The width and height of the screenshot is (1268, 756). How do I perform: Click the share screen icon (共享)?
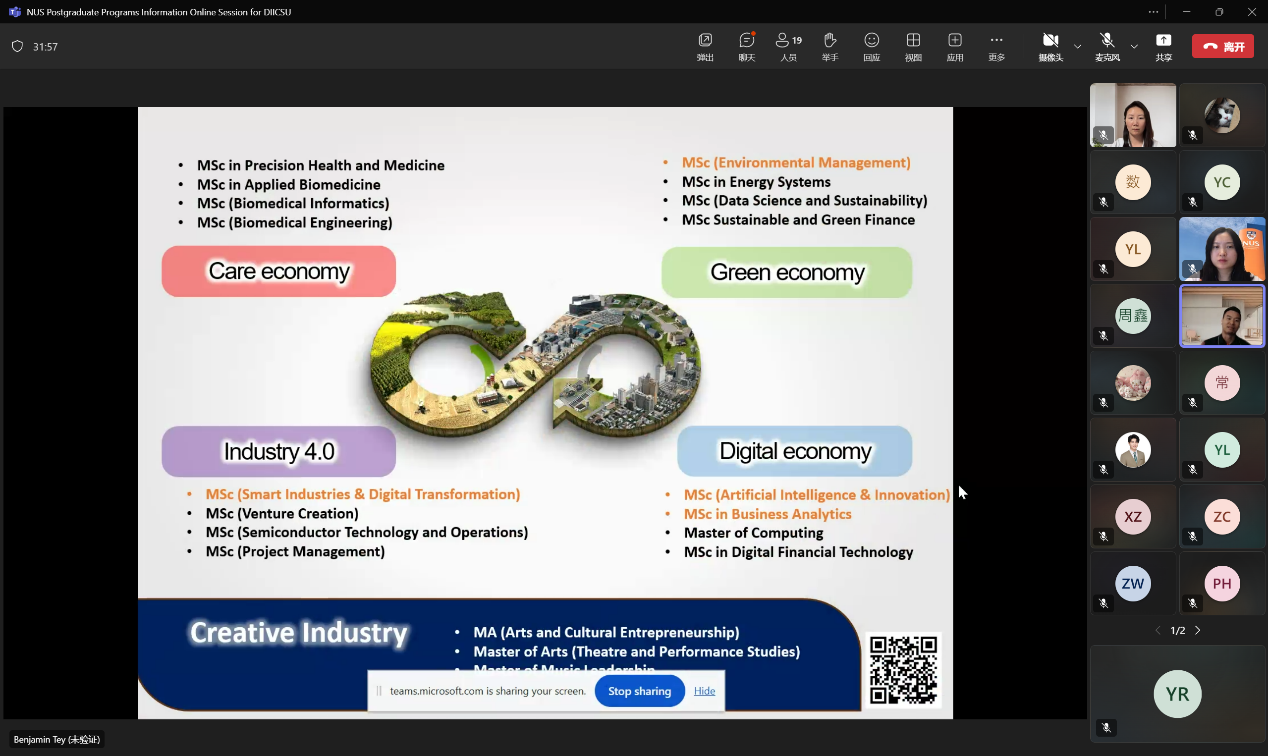(x=1163, y=45)
